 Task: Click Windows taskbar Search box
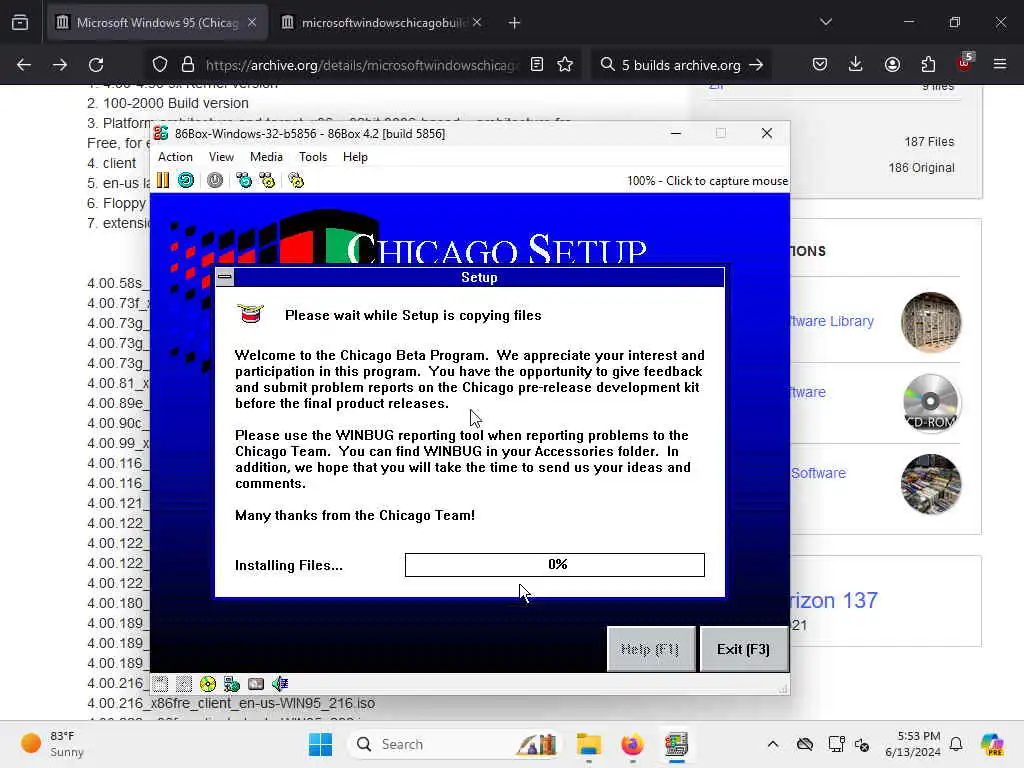click(x=455, y=744)
